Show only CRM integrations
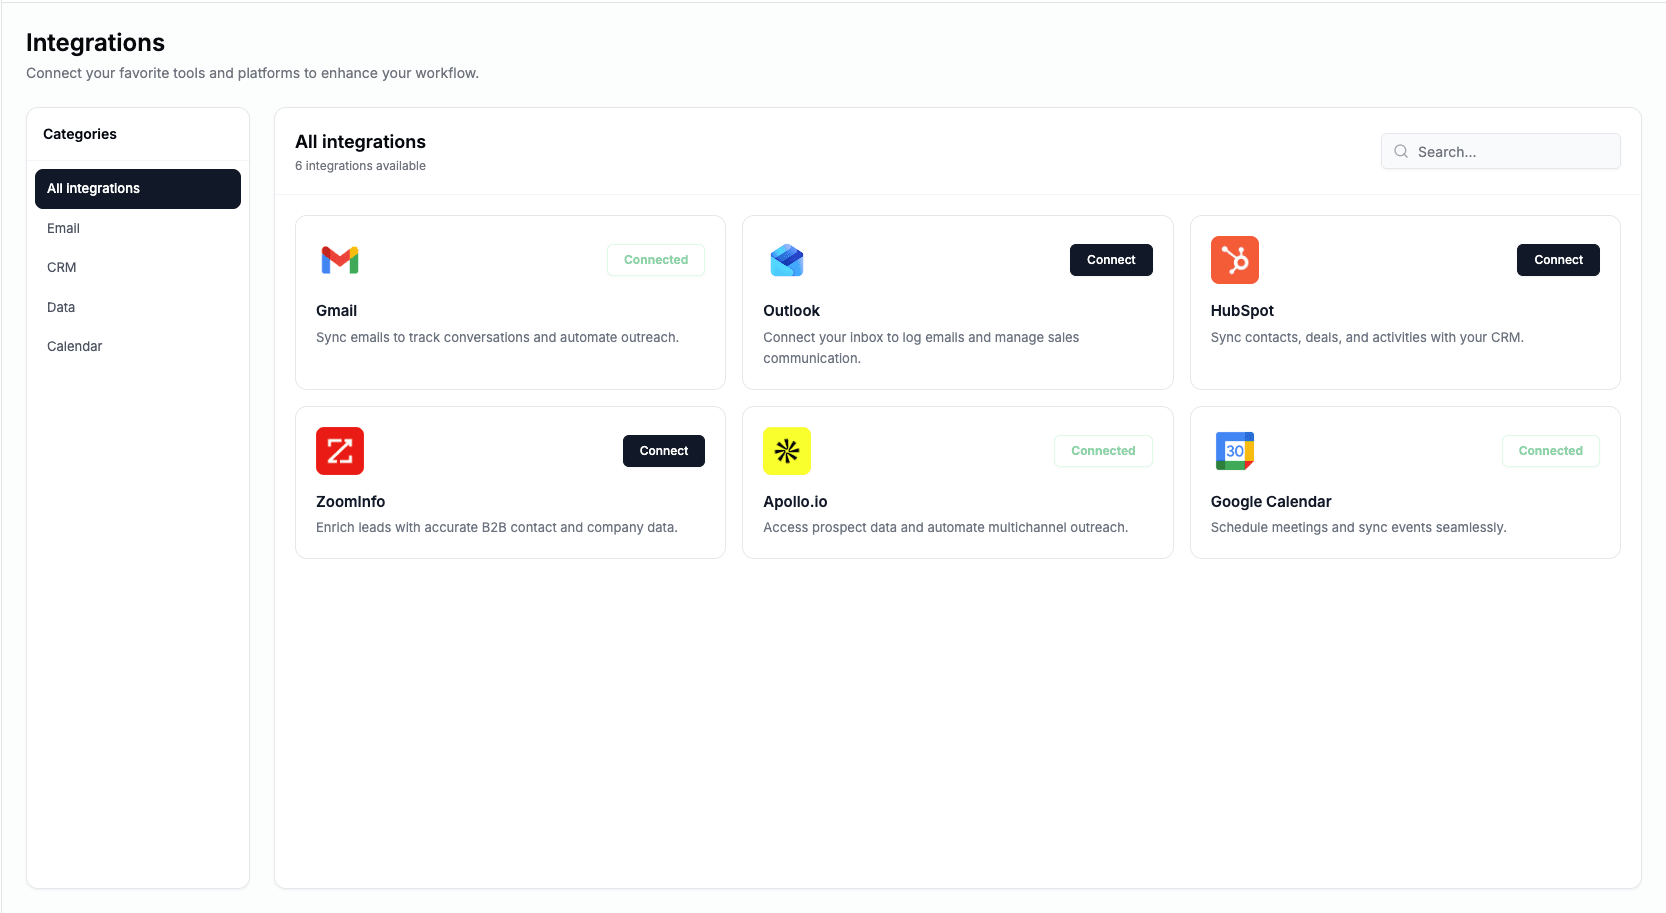Viewport: 1666px width, 913px height. (x=62, y=267)
